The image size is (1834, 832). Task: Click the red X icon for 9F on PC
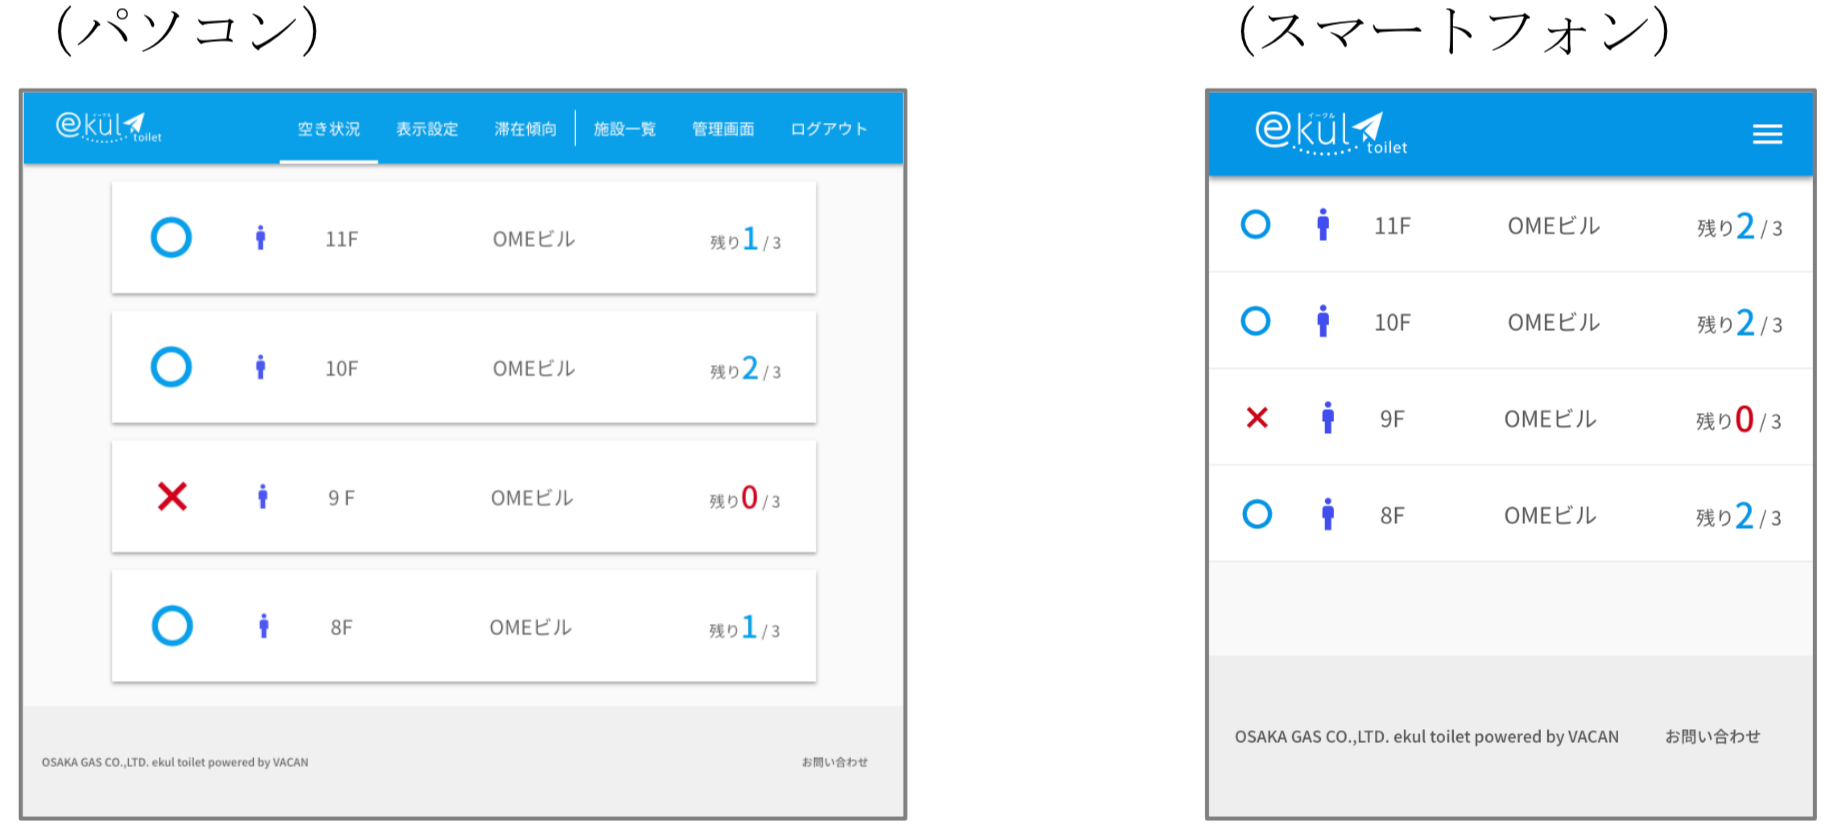click(x=172, y=496)
